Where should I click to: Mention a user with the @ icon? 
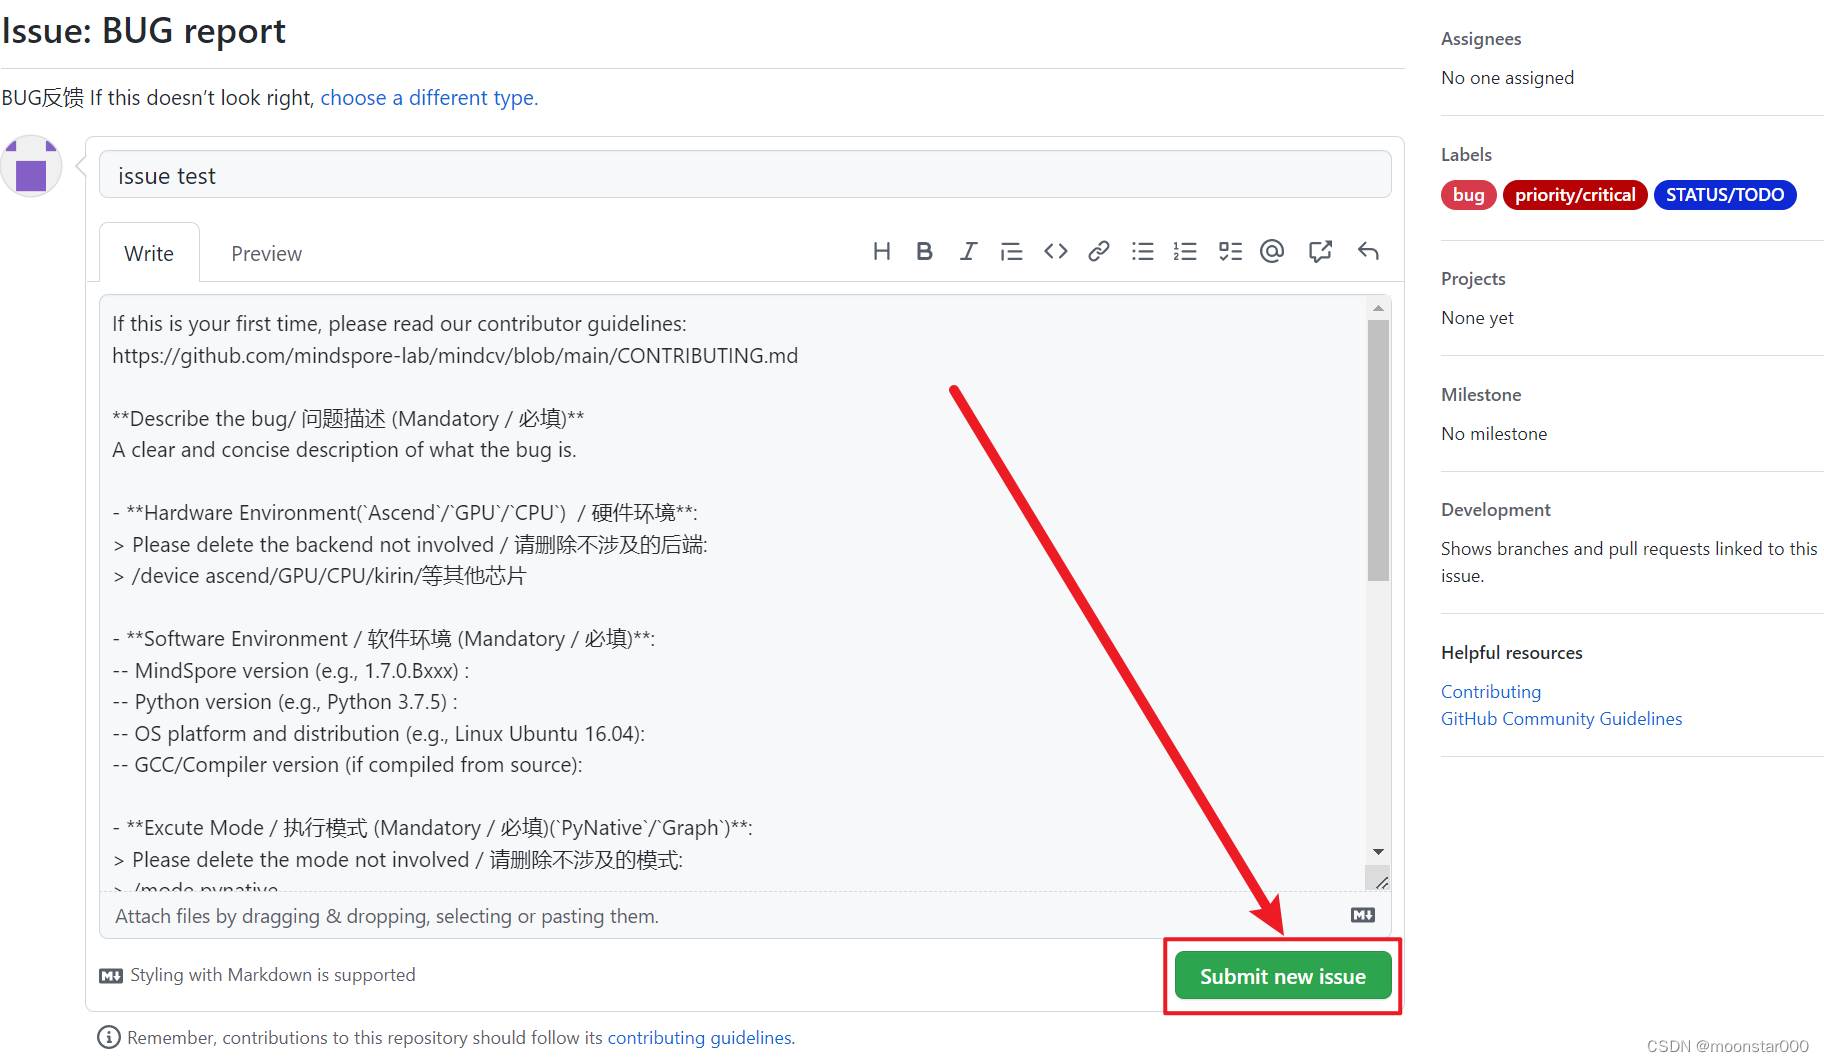click(x=1272, y=251)
